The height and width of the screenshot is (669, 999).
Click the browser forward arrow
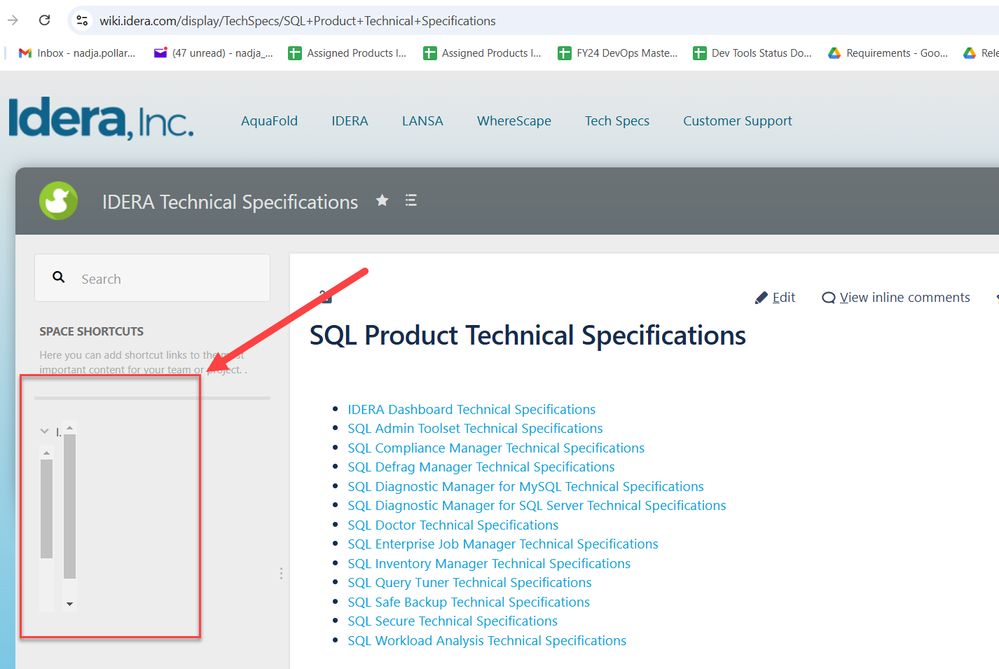point(12,20)
